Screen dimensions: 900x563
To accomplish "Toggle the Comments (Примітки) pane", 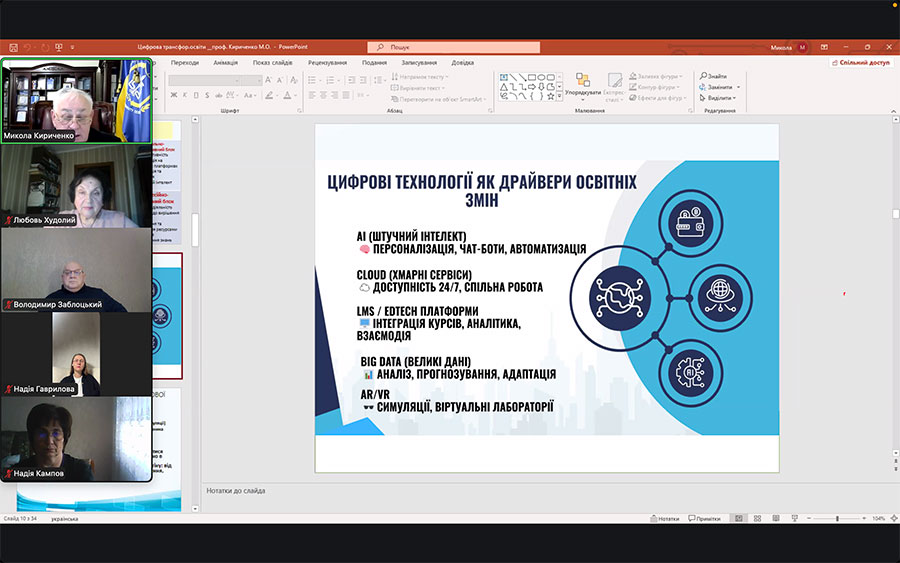I will point(704,518).
